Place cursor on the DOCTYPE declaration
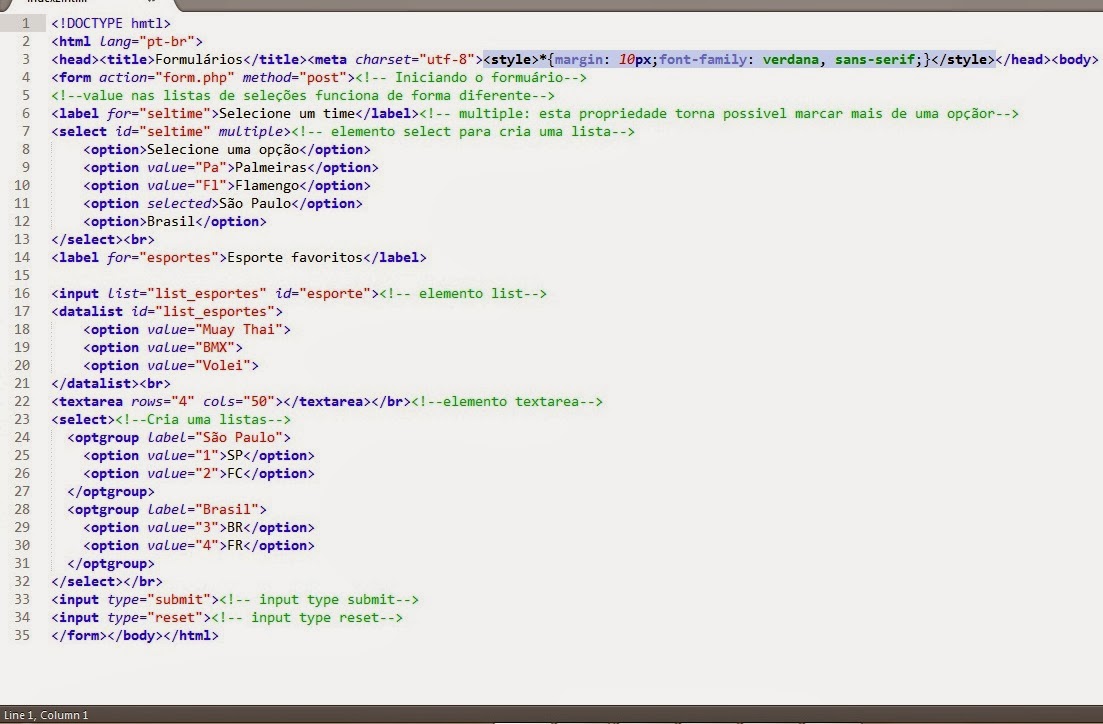1103x724 pixels. (110, 22)
